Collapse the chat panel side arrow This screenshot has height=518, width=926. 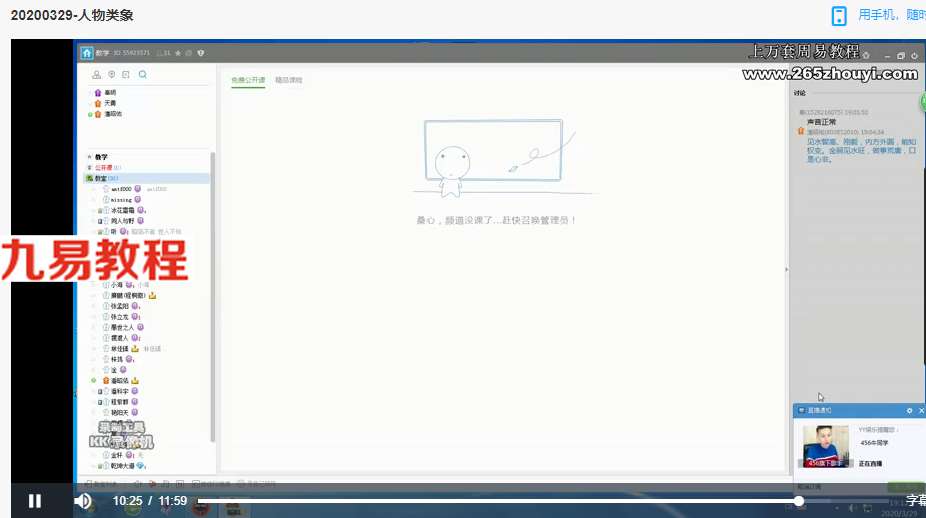click(786, 269)
